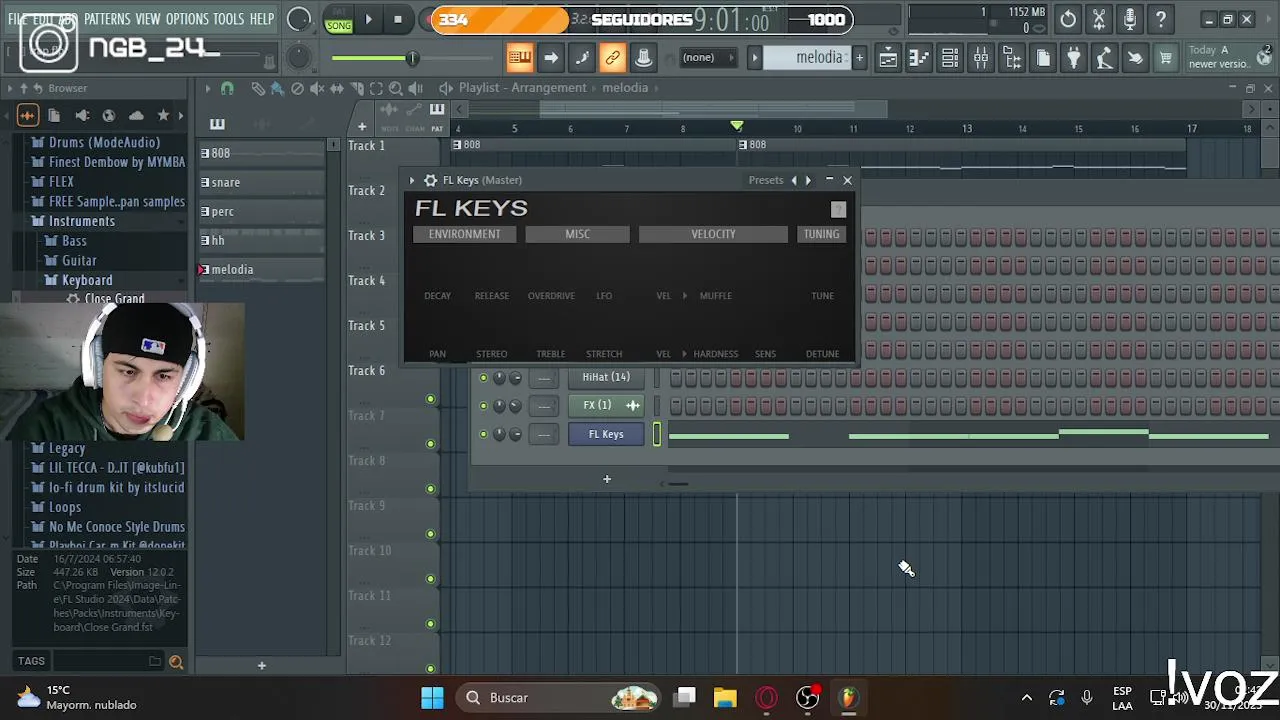This screenshot has height=720, width=1280.
Task: Click the FL Keys channel pan knob
Action: coord(499,434)
